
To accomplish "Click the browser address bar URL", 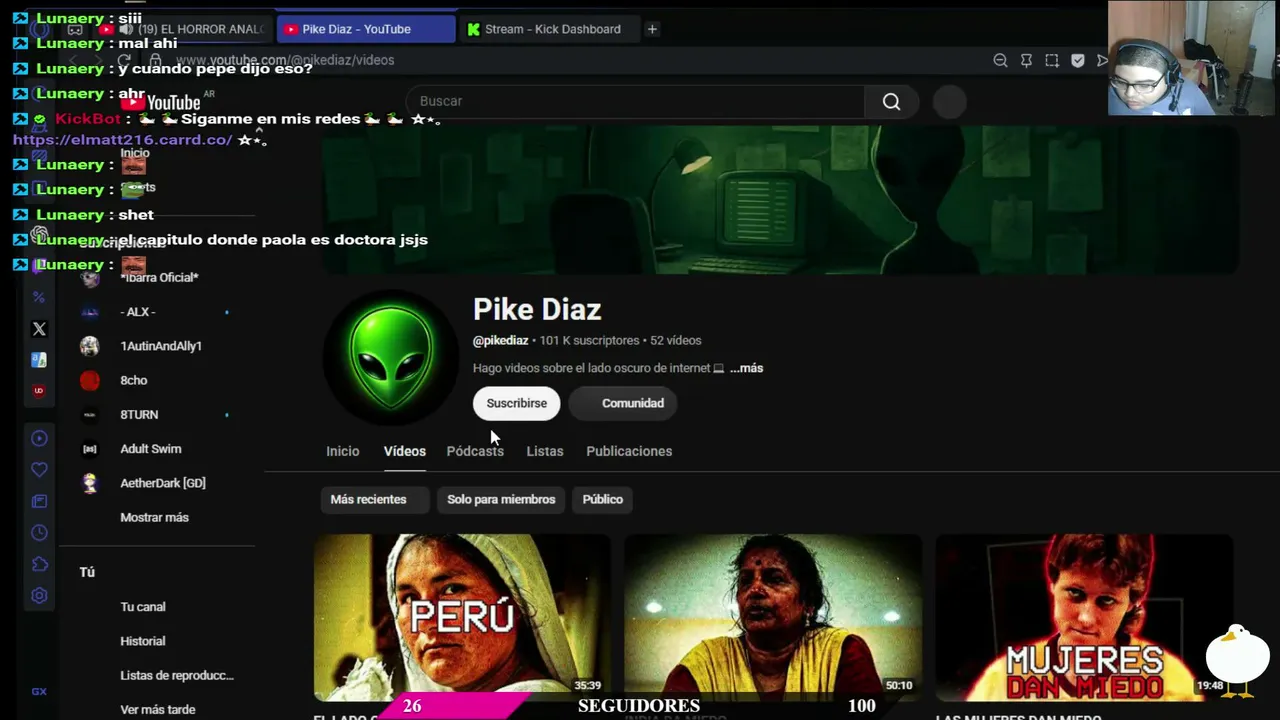I will 285,60.
